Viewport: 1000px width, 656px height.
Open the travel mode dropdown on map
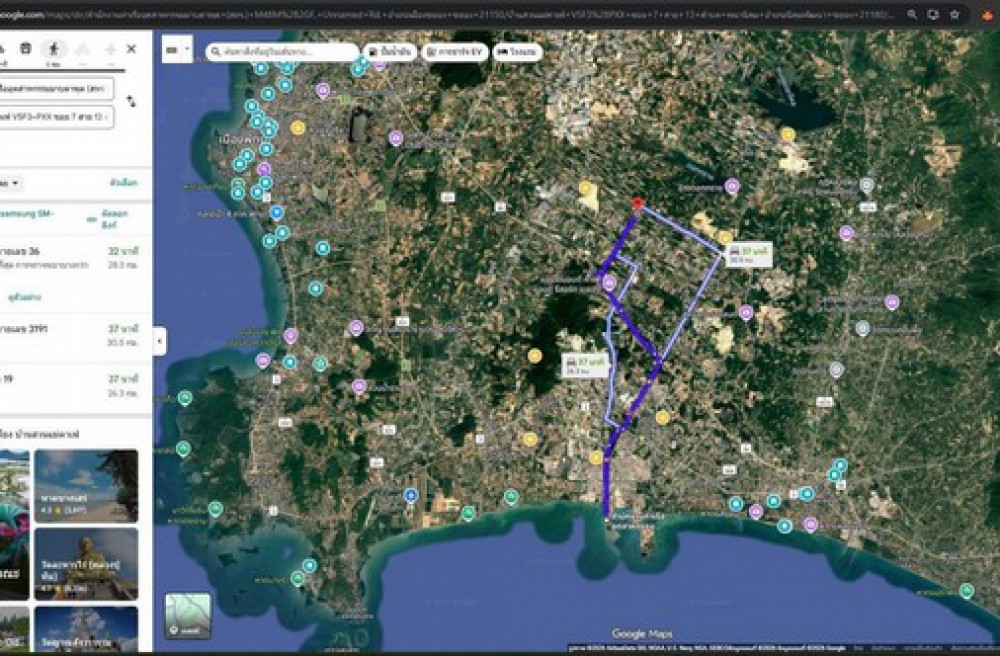click(x=176, y=49)
